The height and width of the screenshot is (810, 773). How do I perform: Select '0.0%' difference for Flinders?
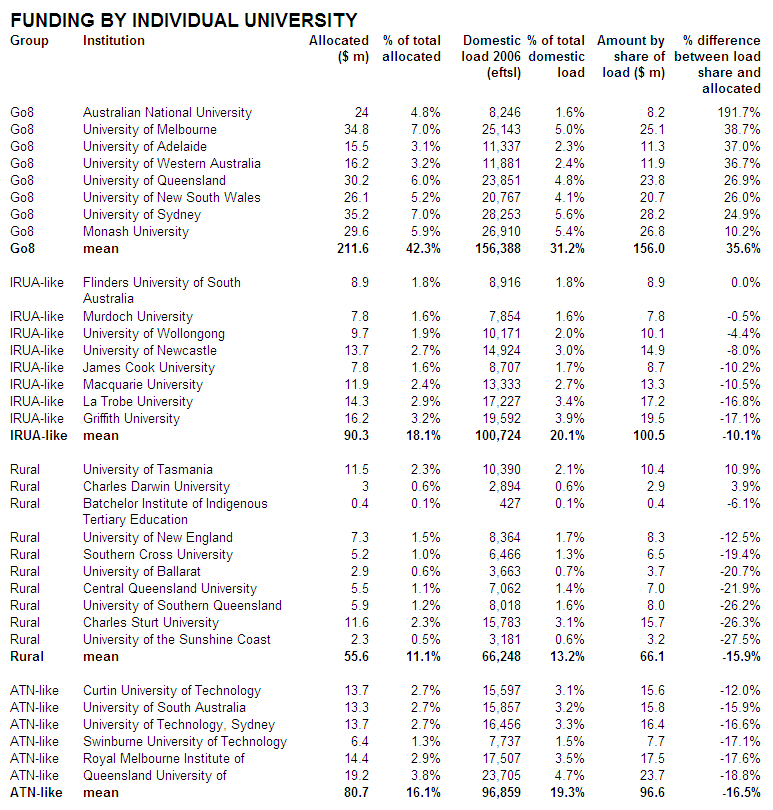click(746, 283)
